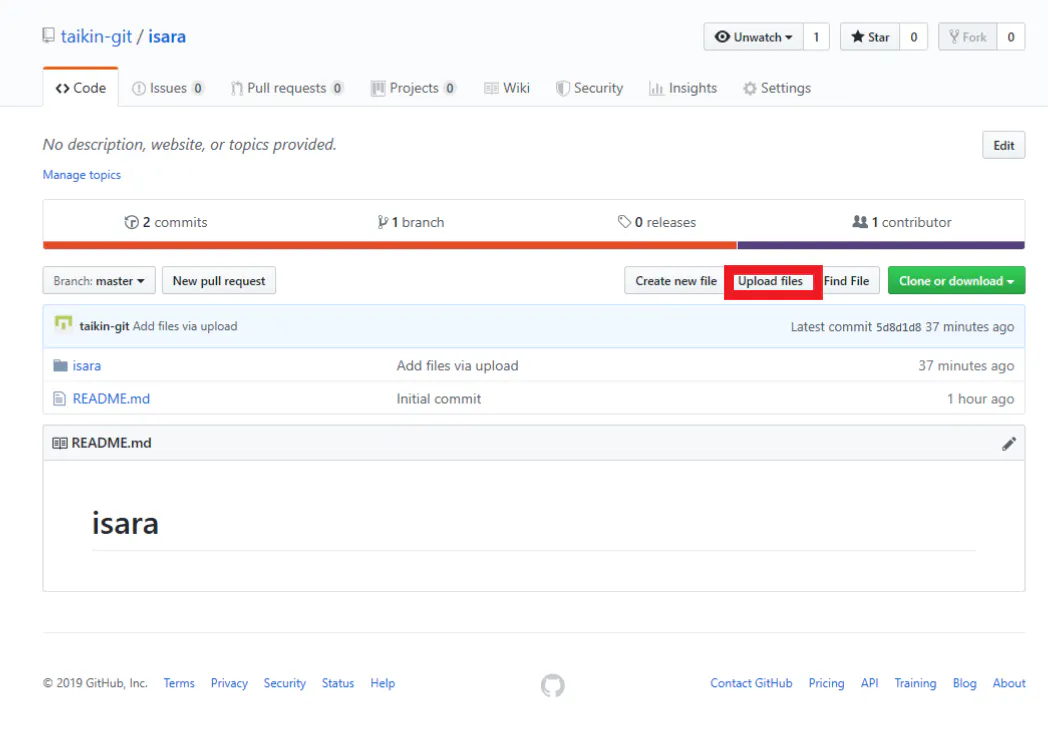The image size is (1048, 745).
Task: Click New pull request button
Action: click(219, 281)
